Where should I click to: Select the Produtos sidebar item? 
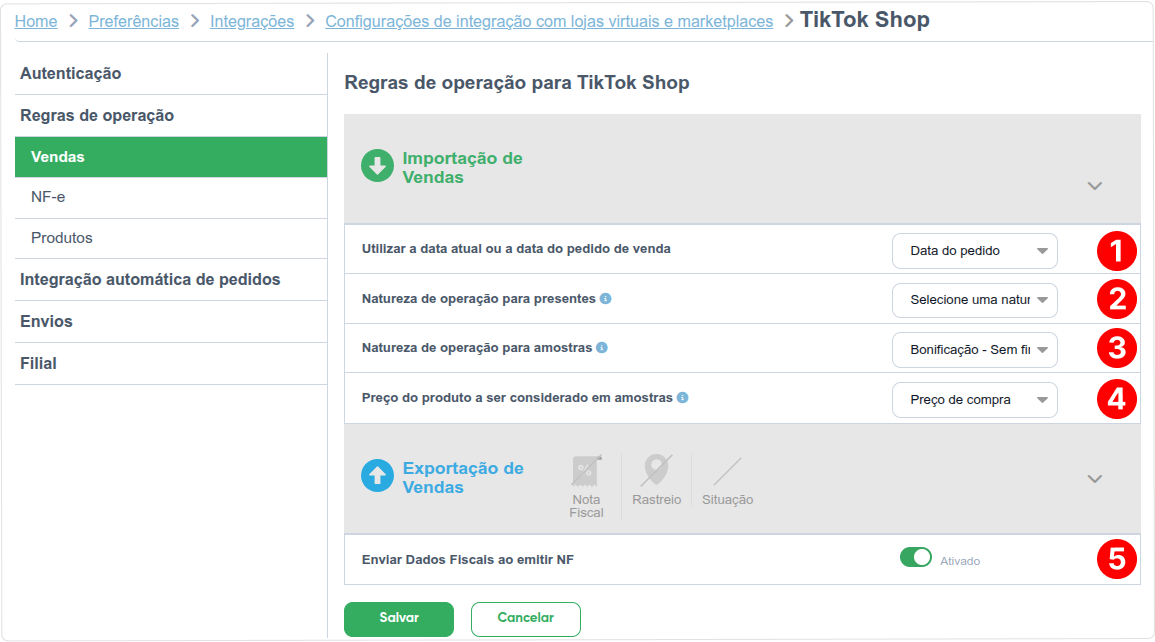[x=171, y=239]
